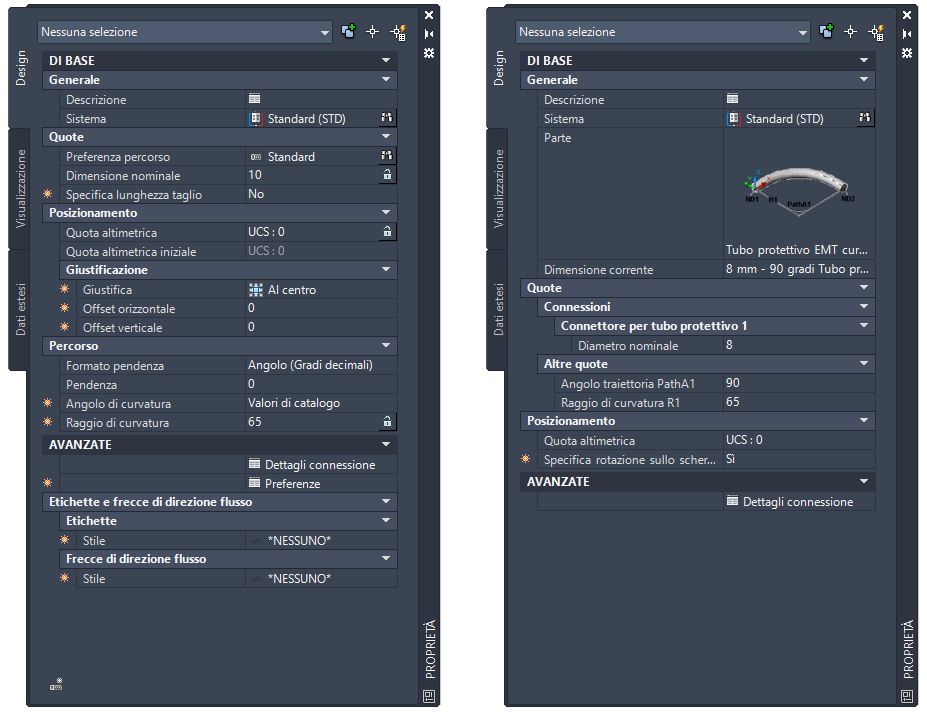Toggle lock icon for Quota altimetrica in left palette
Image resolution: width=927 pixels, height=716 pixels.
pyautogui.click(x=387, y=231)
